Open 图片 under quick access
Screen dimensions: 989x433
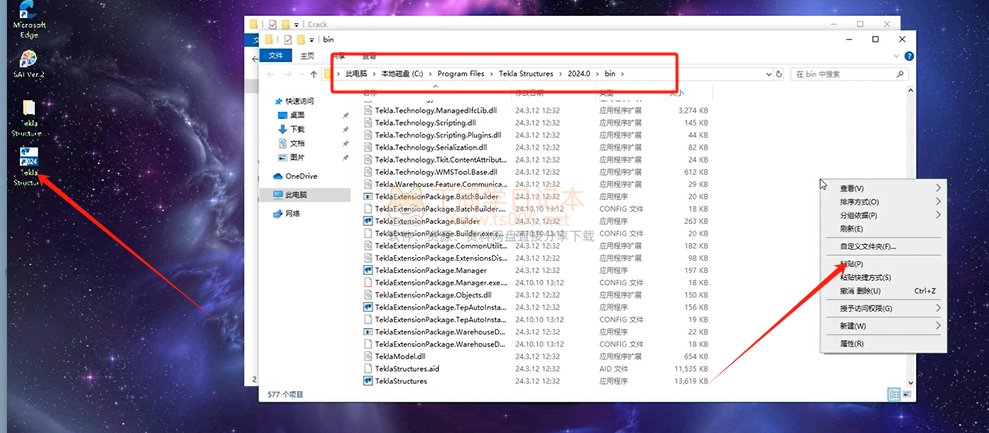[x=291, y=157]
